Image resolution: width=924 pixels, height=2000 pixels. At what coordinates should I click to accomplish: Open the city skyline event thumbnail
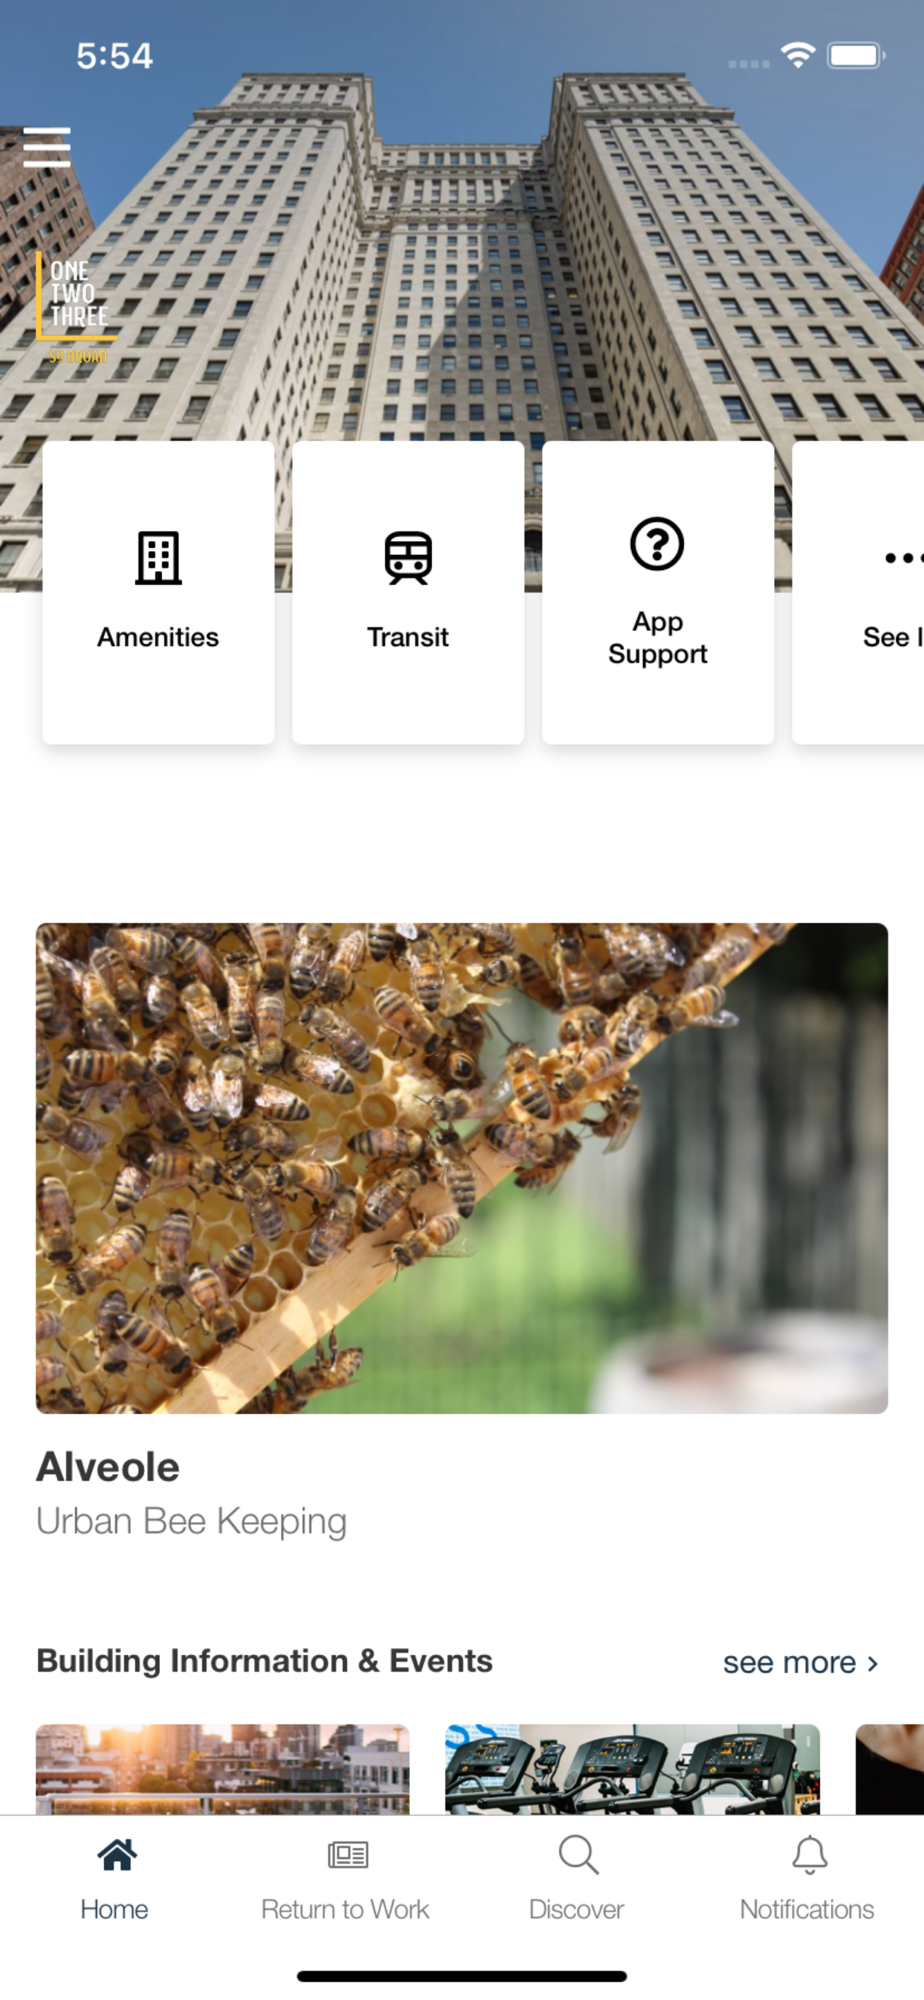click(x=222, y=1769)
